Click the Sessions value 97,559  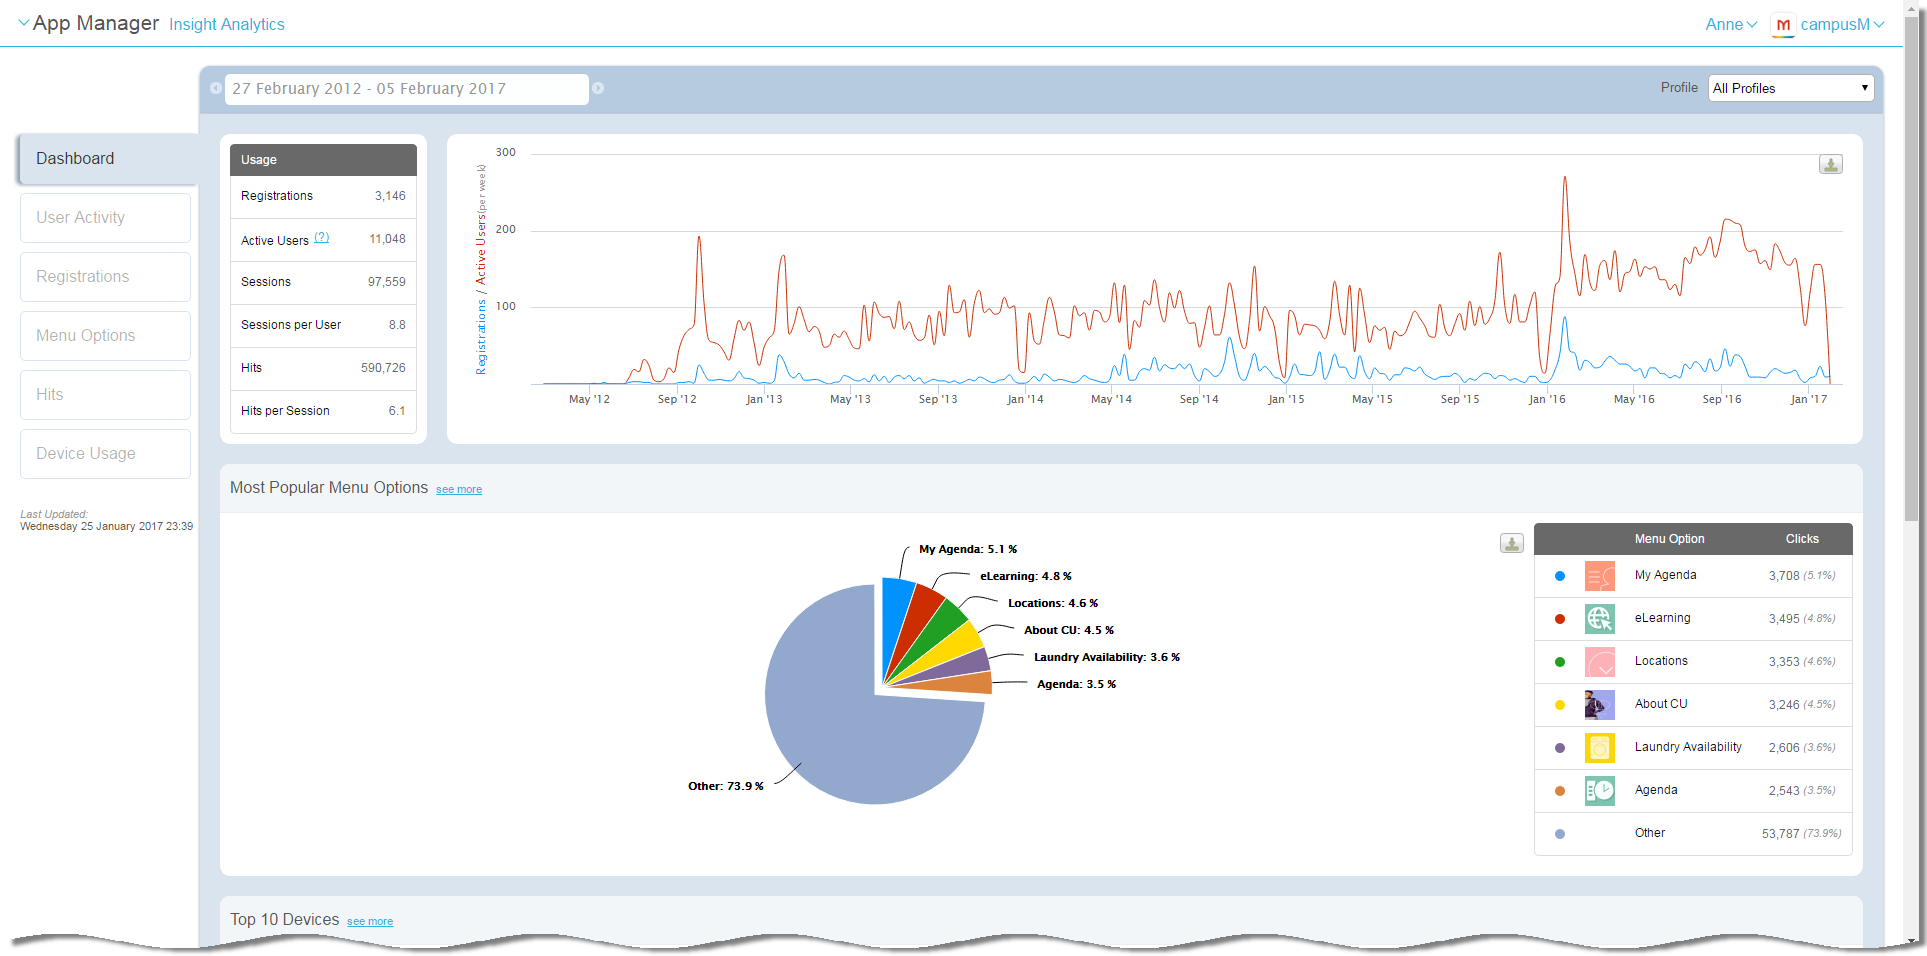pyautogui.click(x=386, y=282)
